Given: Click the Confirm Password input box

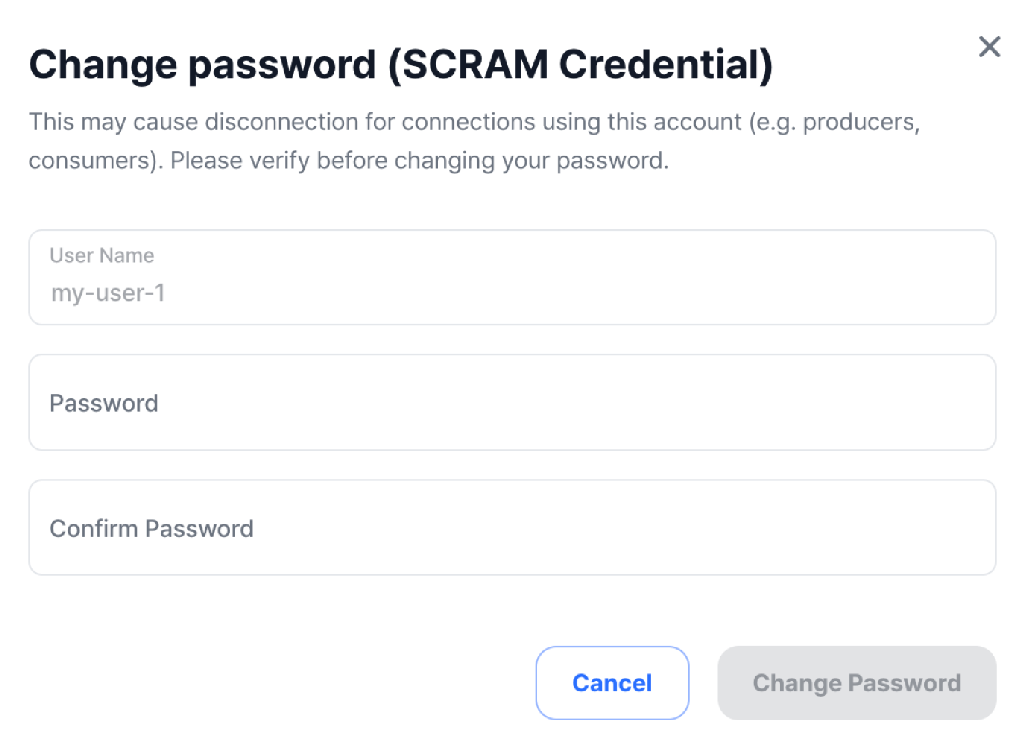Looking at the screenshot, I should 512,527.
